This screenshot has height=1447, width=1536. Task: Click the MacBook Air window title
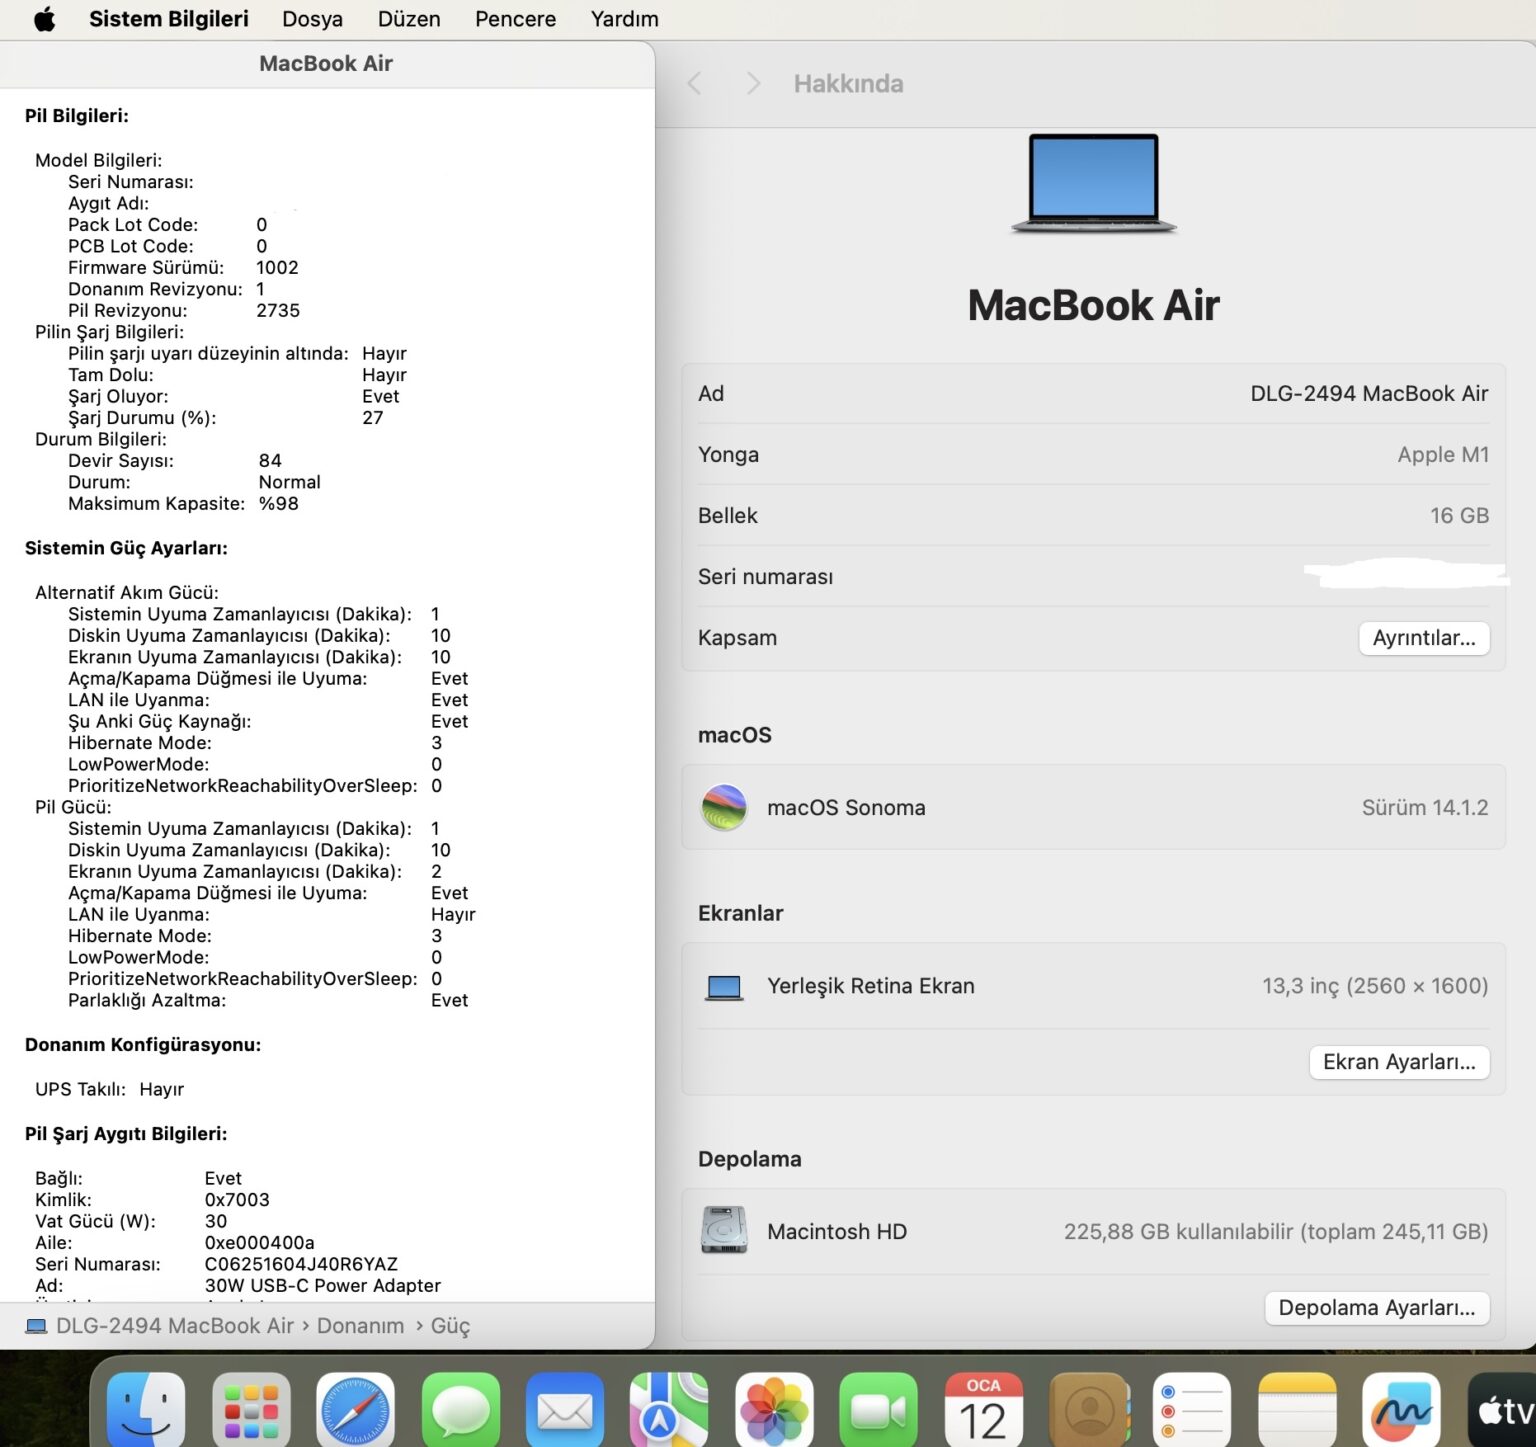(x=326, y=64)
